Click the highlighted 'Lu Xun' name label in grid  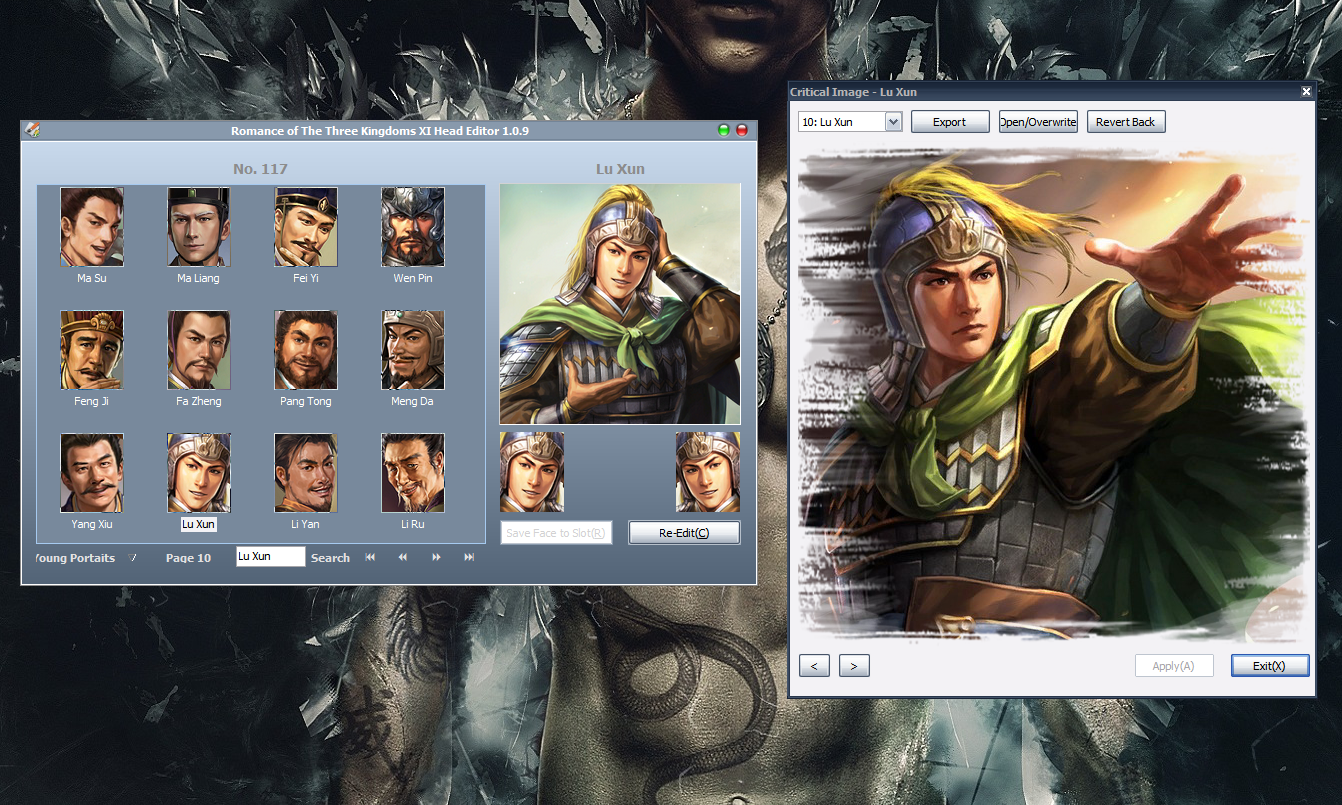click(x=198, y=524)
